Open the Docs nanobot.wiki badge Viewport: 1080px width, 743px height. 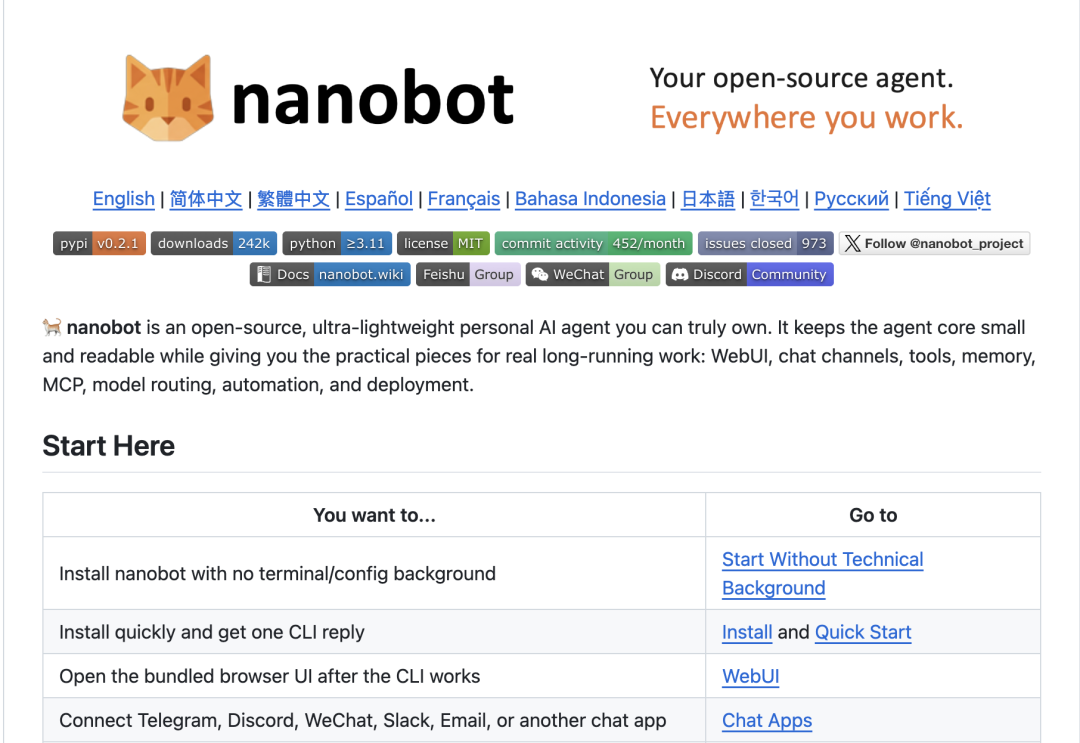tap(330, 274)
